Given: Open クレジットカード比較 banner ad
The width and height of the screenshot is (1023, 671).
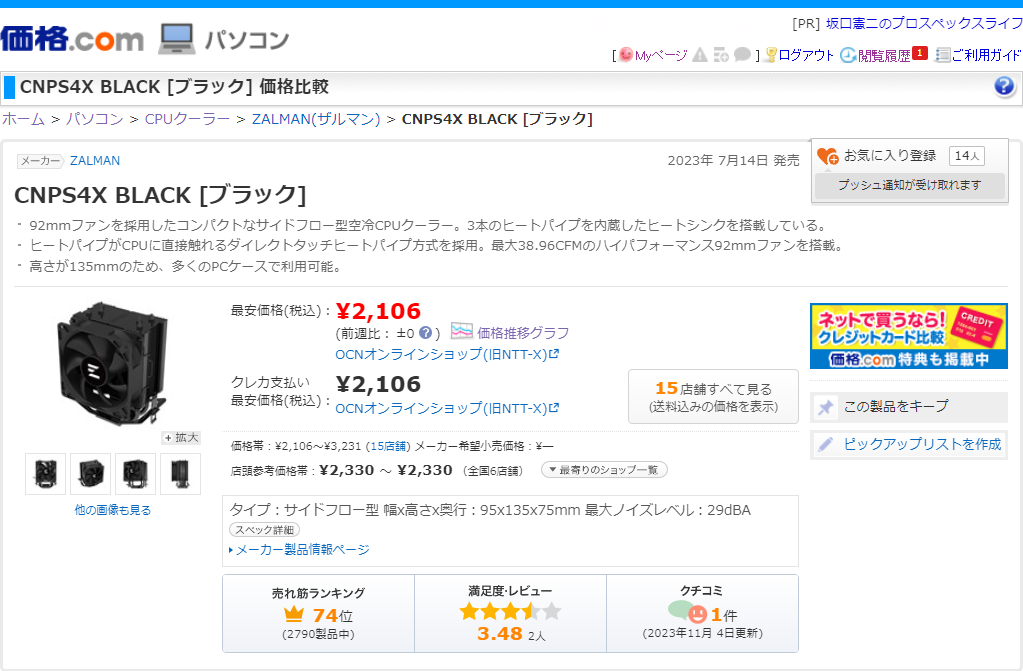Looking at the screenshot, I should pyautogui.click(x=909, y=336).
